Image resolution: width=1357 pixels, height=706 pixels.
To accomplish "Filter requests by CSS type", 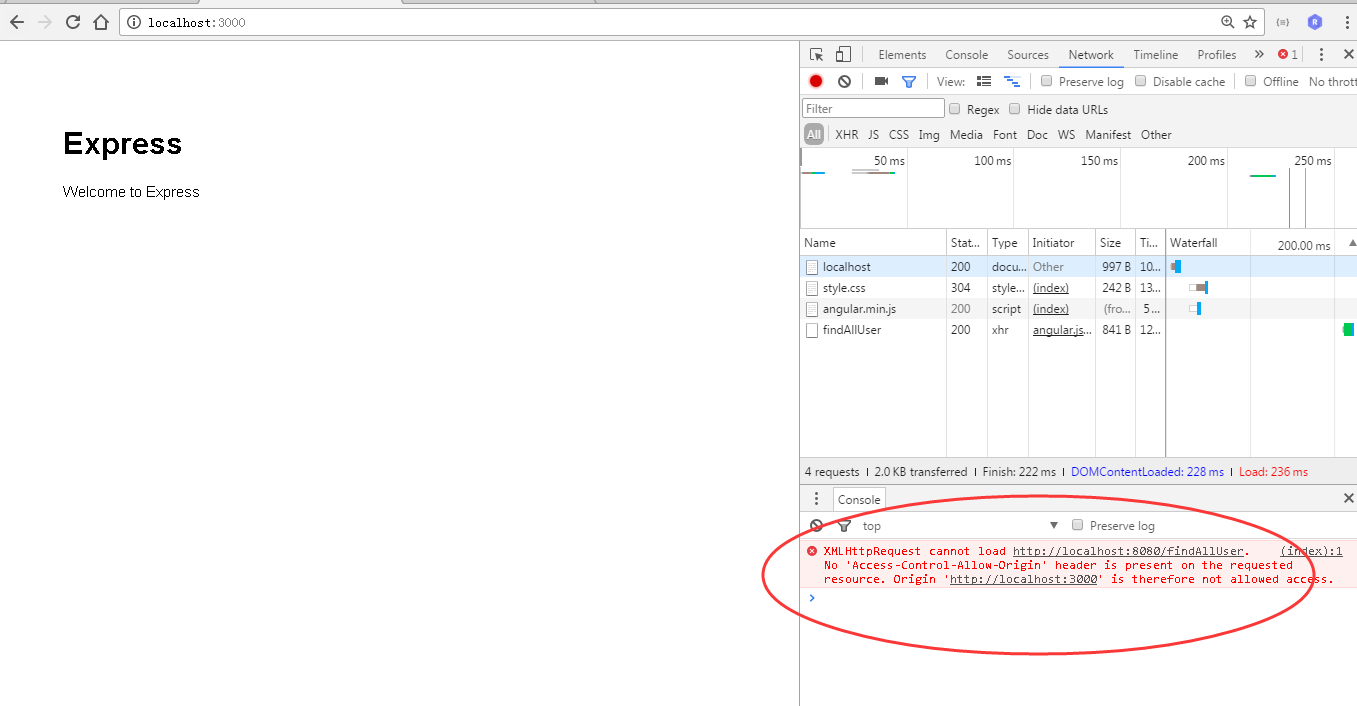I will (x=899, y=135).
